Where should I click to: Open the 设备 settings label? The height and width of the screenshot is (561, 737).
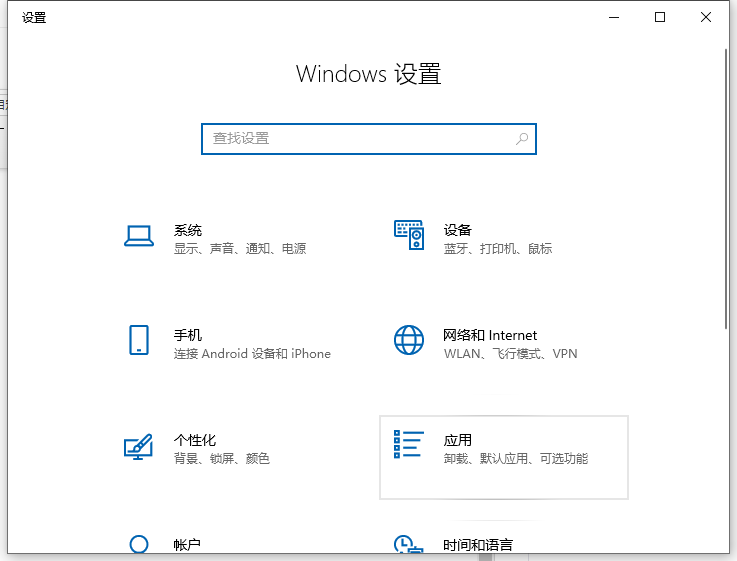pos(458,230)
